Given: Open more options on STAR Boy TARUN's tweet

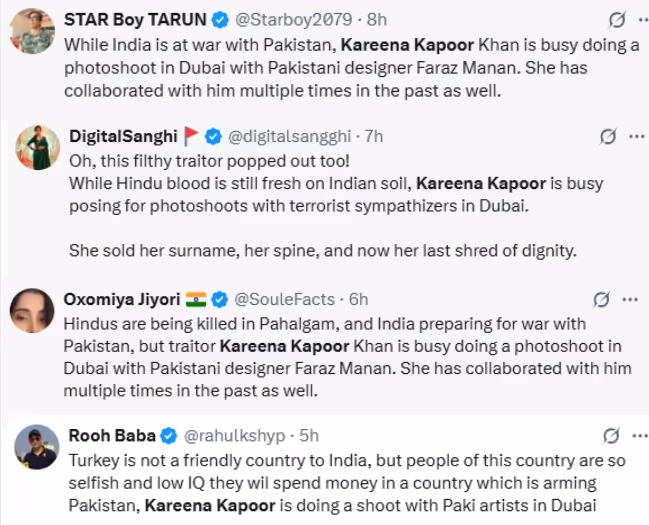Looking at the screenshot, I should pos(630,19).
